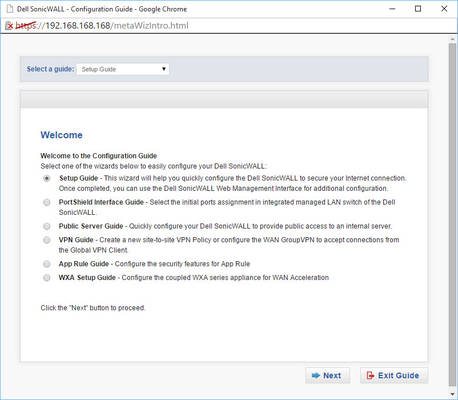The width and height of the screenshot is (458, 400).
Task: Click the insecure HTTPS warning icon
Action: pyautogui.click(x=9, y=26)
